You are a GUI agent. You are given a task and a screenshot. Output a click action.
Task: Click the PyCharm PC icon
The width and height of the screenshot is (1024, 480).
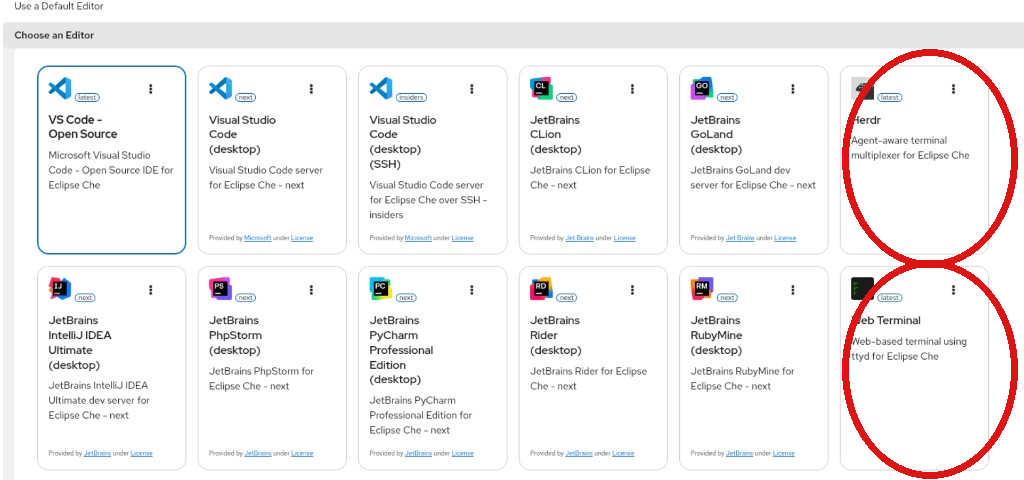pyautogui.click(x=381, y=289)
